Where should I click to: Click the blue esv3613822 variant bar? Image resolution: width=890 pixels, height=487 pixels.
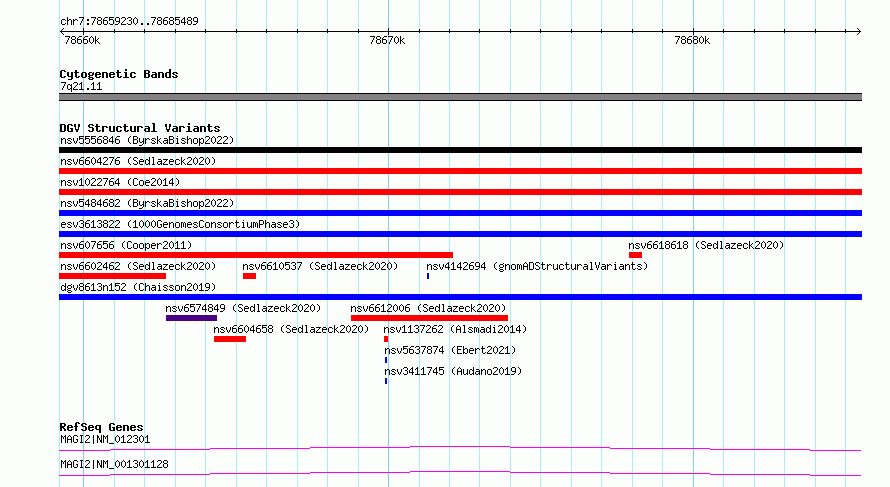[x=460, y=234]
